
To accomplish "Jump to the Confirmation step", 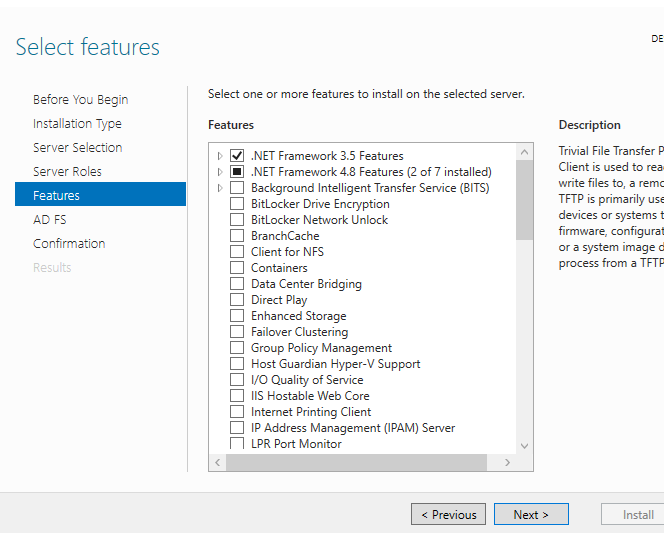I will 69,243.
